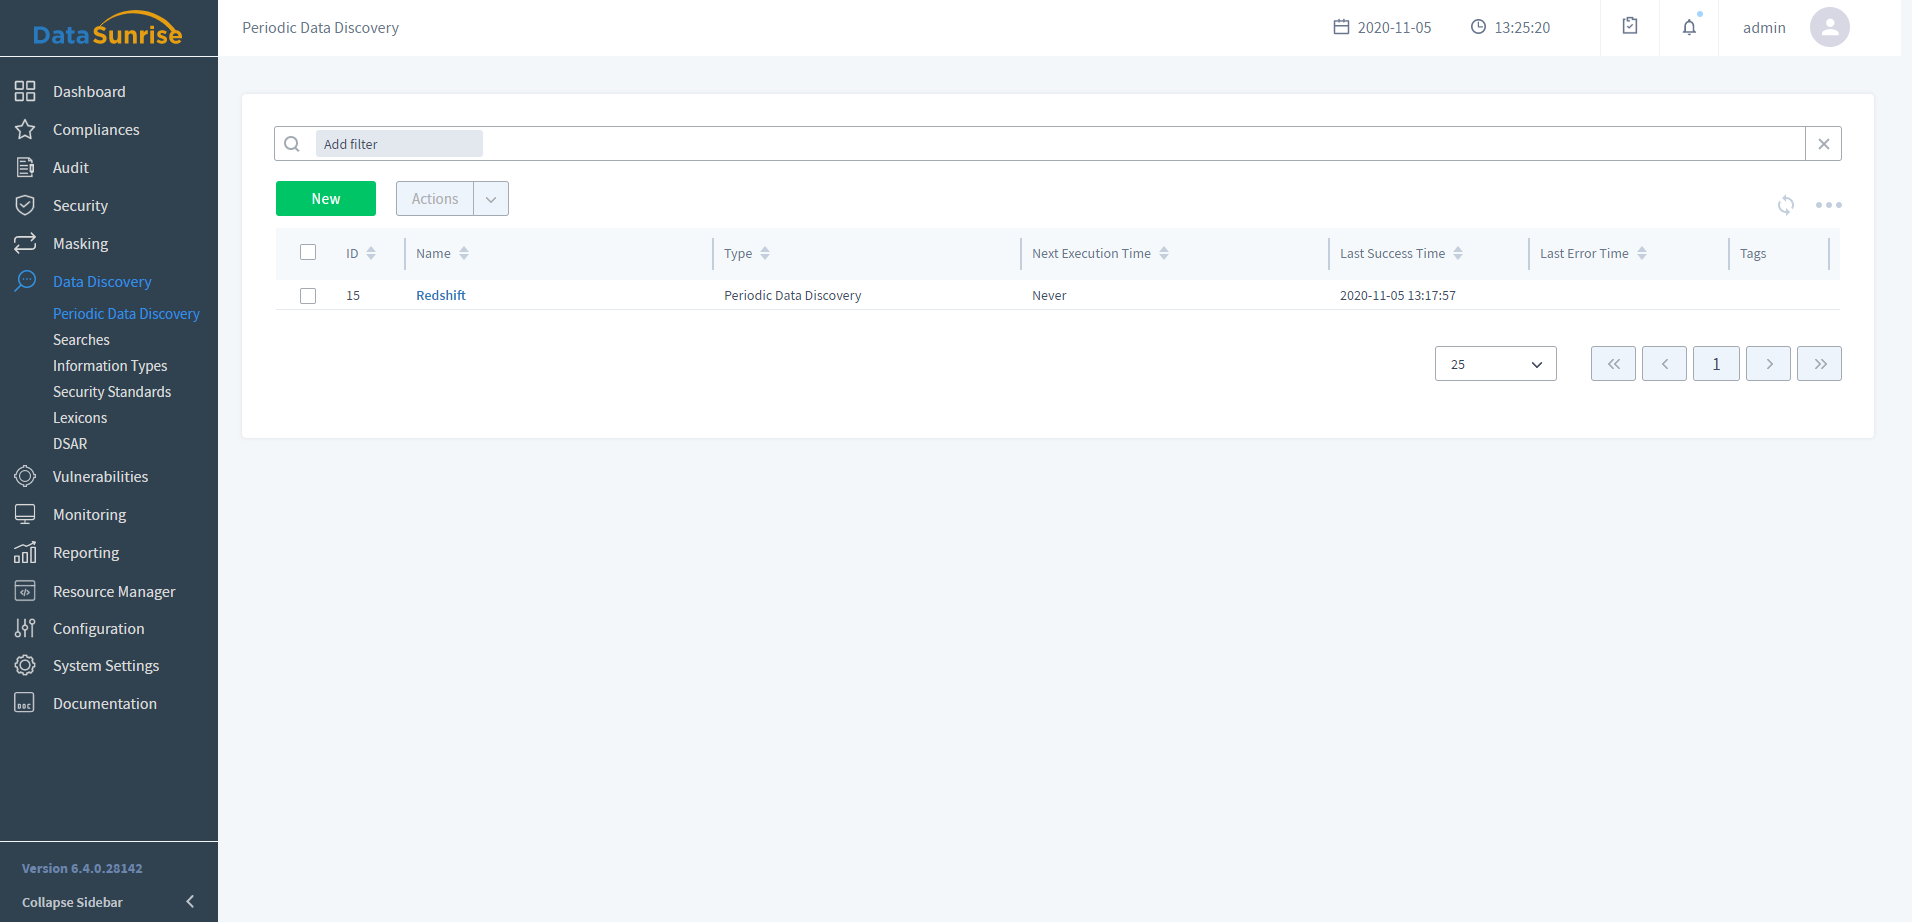
Task: Open the three-dots table options menu
Action: 1828,205
